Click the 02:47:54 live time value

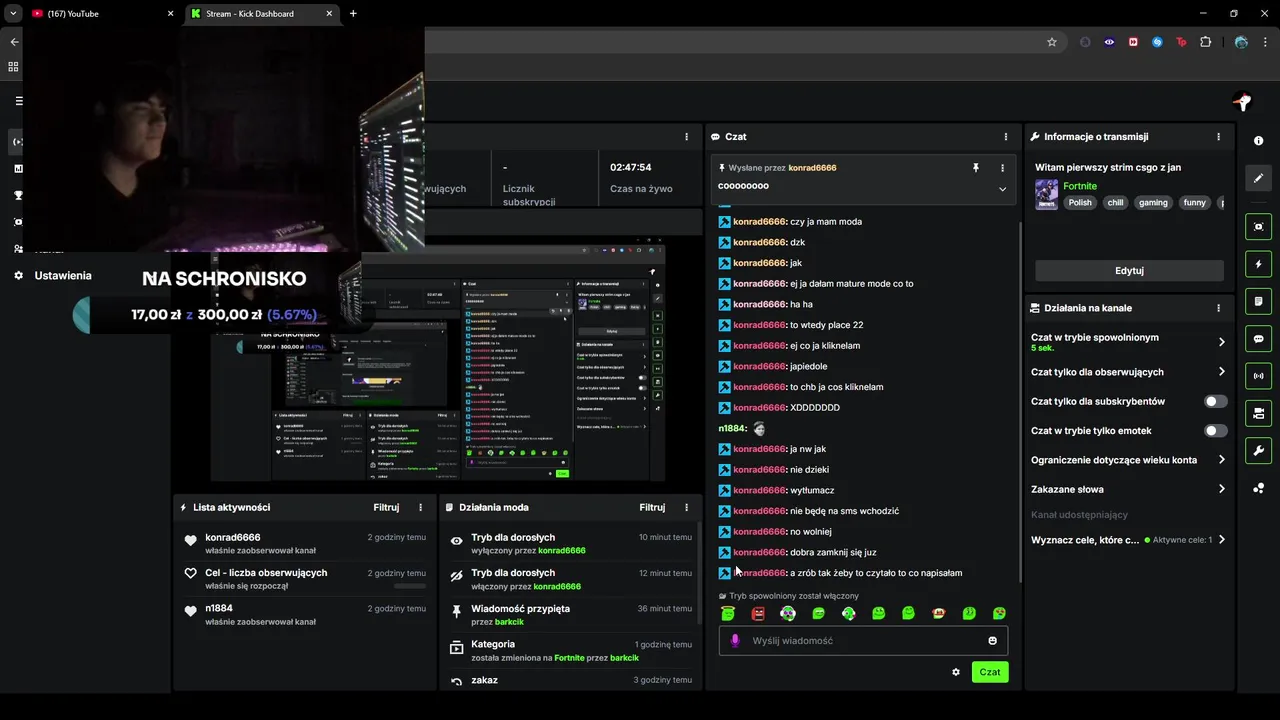631,168
